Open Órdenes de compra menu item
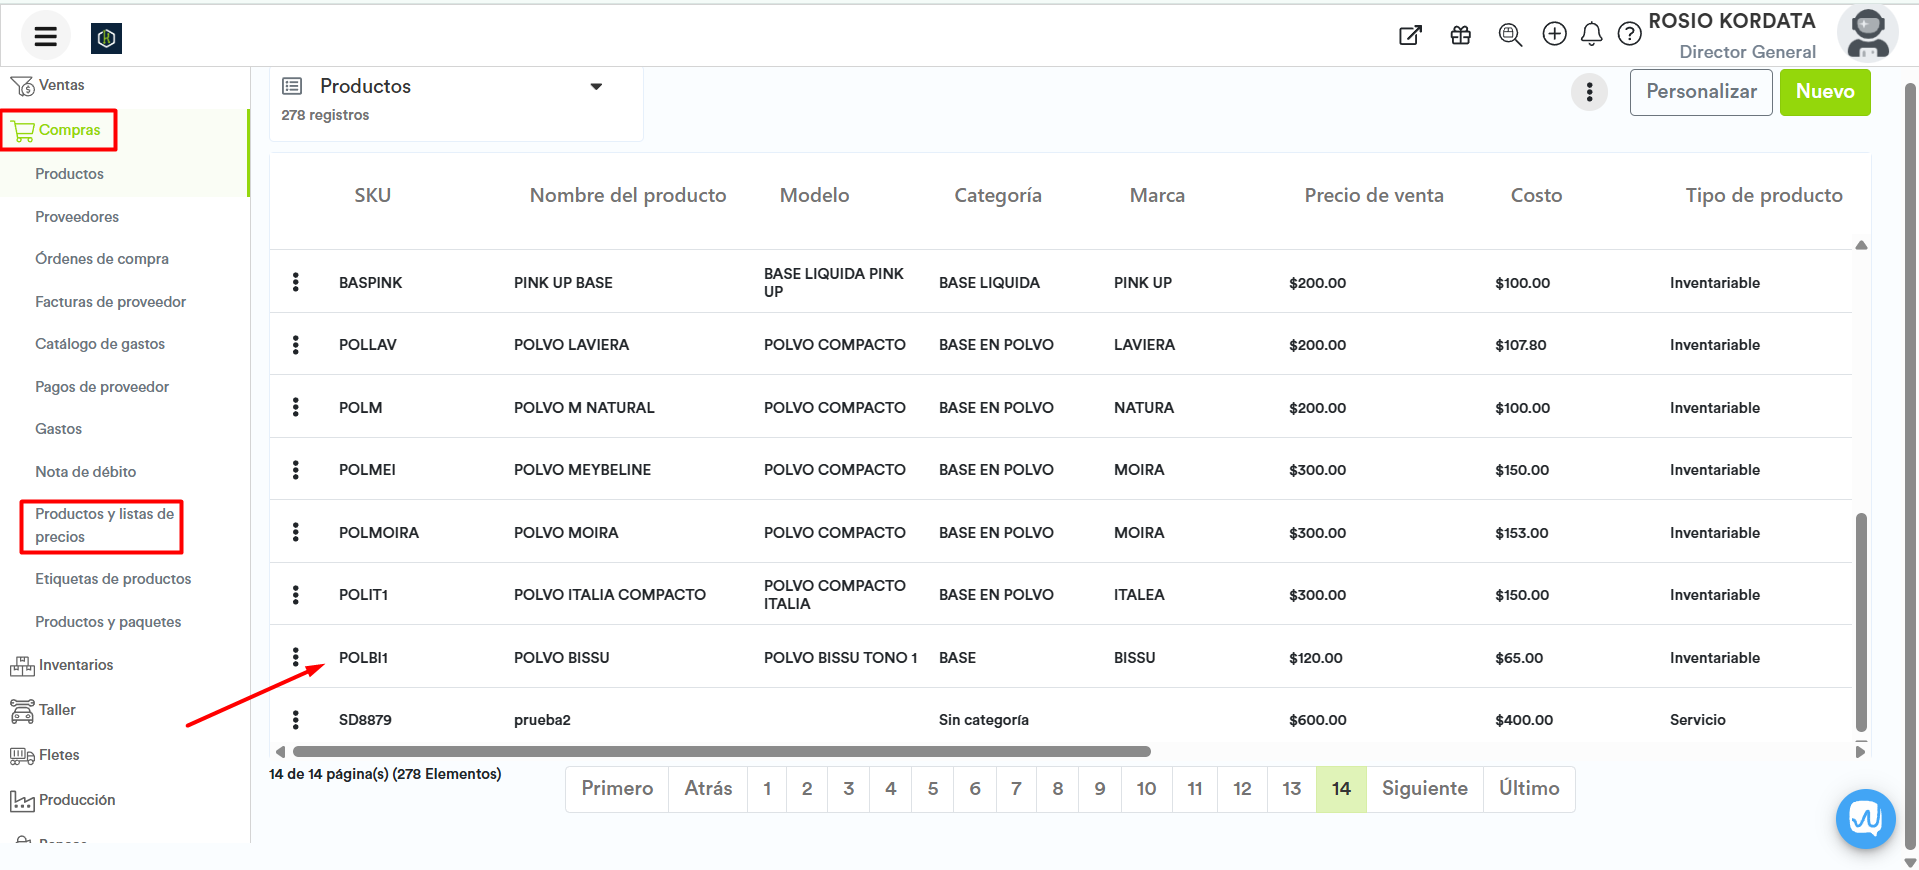Viewport: 1919px width, 870px height. coord(102,259)
